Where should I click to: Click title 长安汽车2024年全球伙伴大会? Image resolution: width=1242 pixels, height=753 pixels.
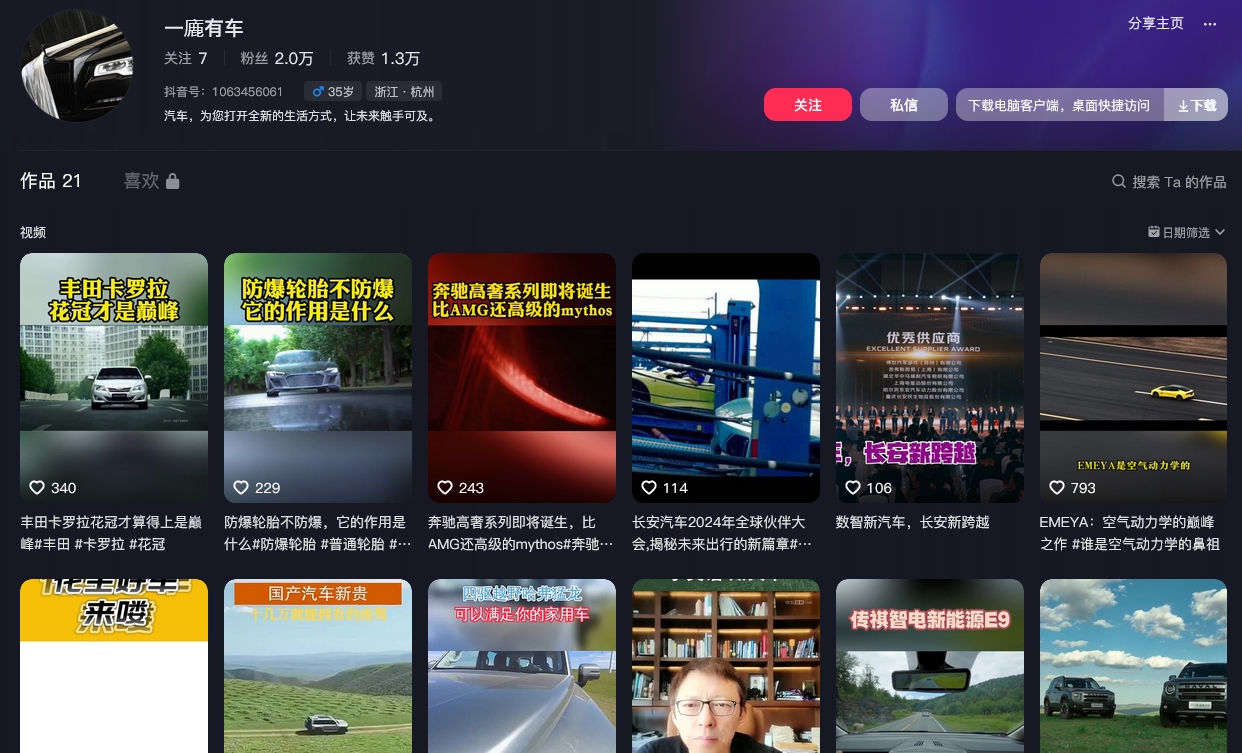click(x=722, y=533)
